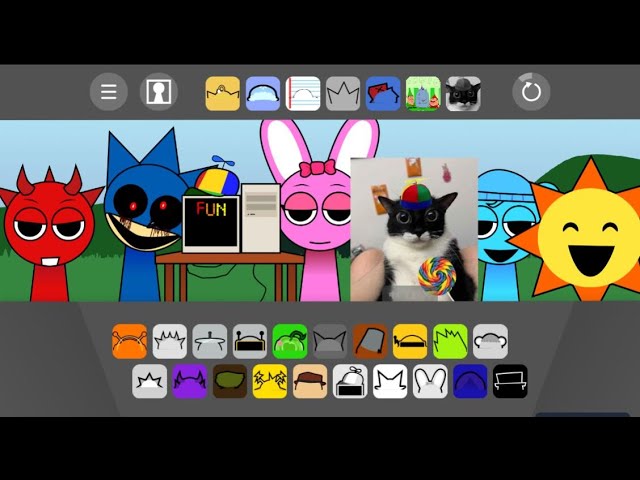Pick the brown bucket icon
The image size is (640, 480).
point(370,342)
